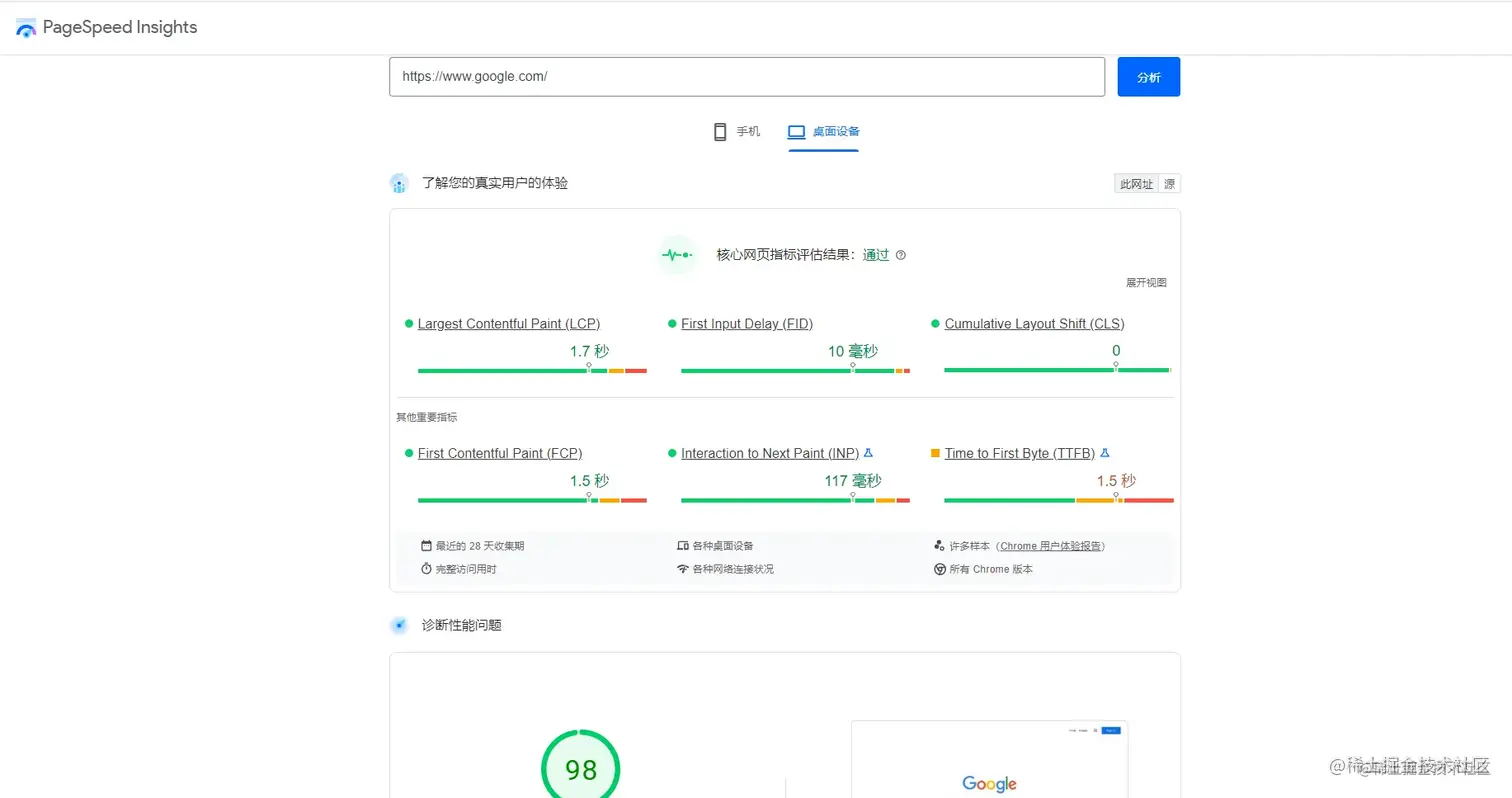
Task: Open First Input Delay (FID) link
Action: click(747, 323)
